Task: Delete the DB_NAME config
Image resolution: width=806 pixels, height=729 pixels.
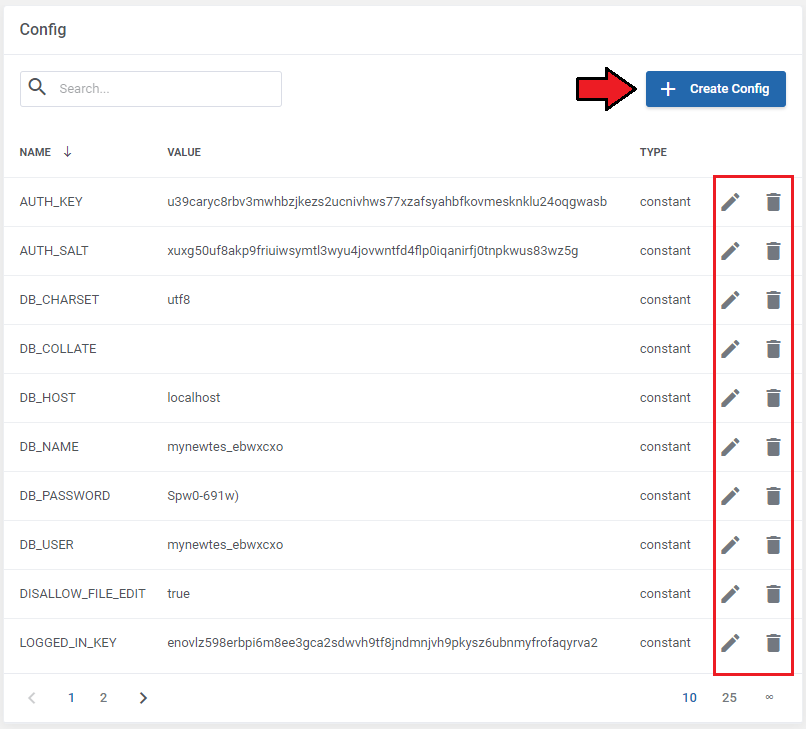Action: click(773, 447)
